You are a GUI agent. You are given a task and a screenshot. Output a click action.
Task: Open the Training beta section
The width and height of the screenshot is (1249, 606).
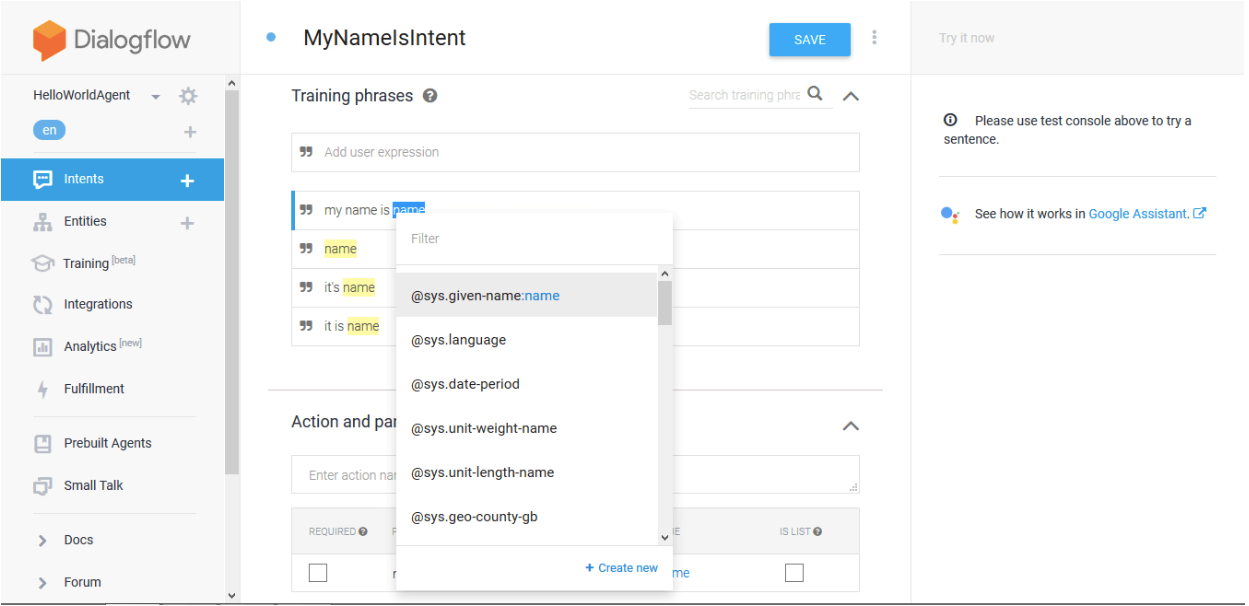[x=41, y=262]
